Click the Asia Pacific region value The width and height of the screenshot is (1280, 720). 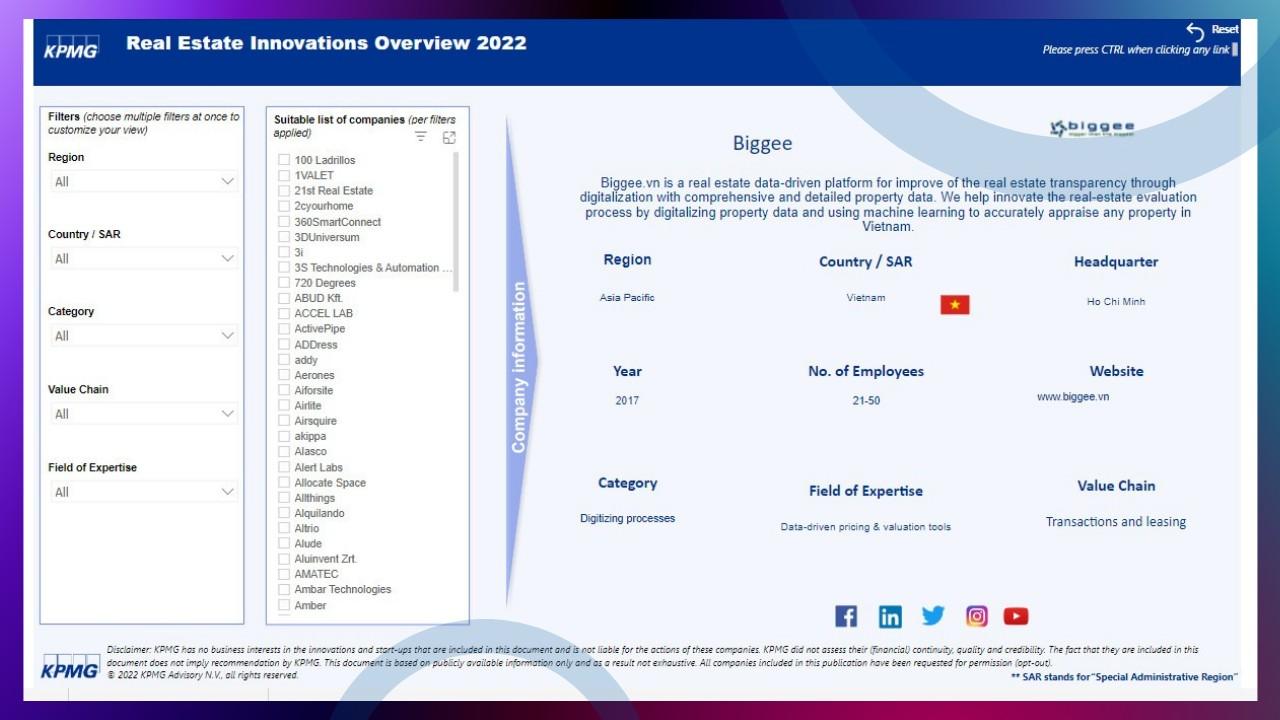[627, 297]
